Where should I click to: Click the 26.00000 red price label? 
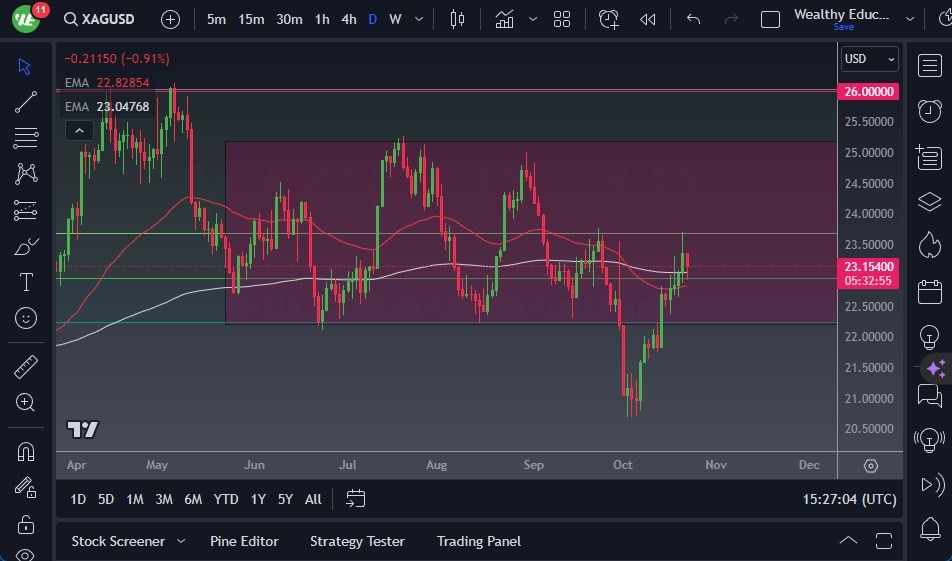tap(869, 91)
